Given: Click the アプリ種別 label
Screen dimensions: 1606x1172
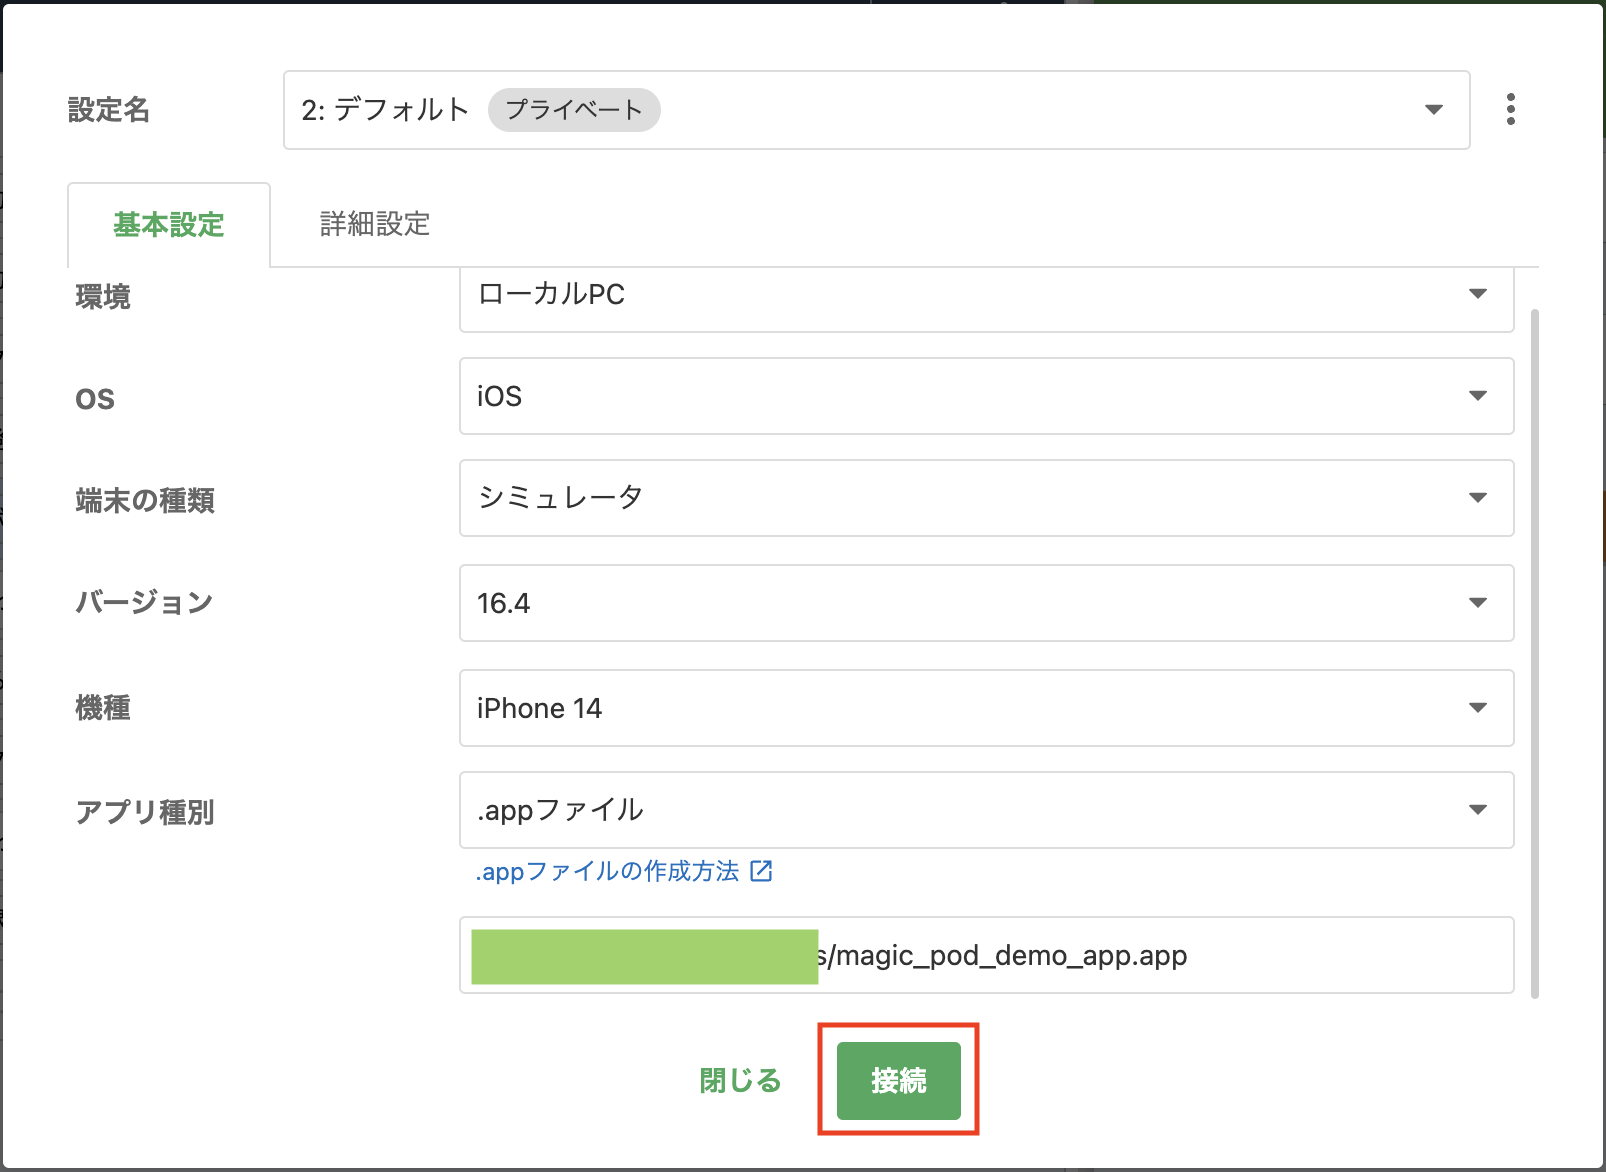Looking at the screenshot, I should (x=145, y=812).
